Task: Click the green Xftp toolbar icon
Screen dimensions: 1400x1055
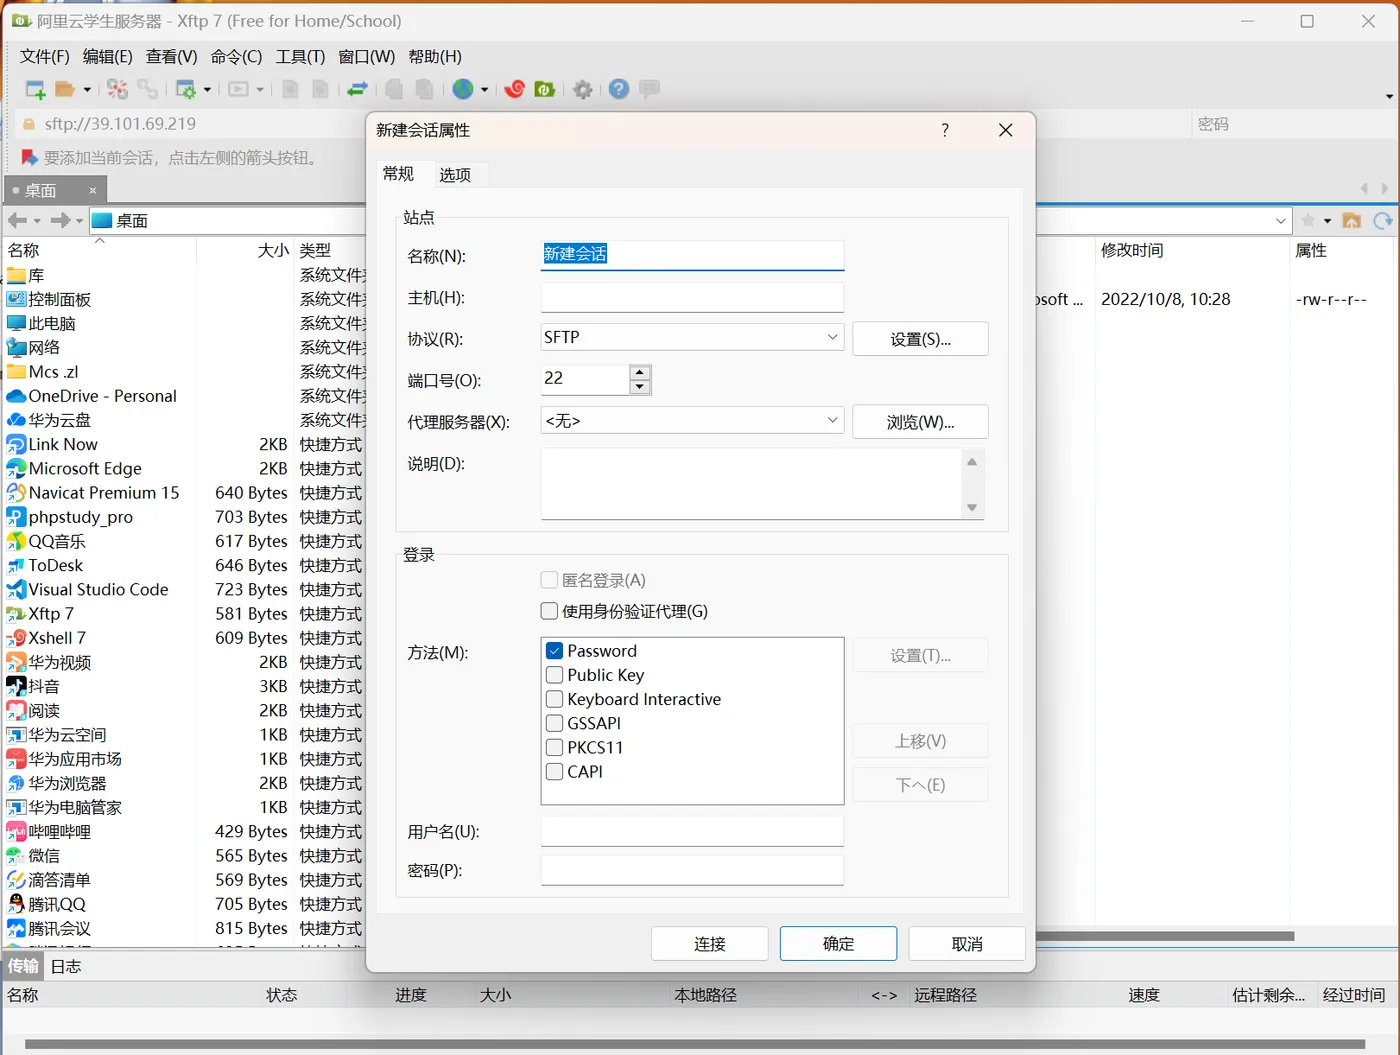Action: coord(545,90)
